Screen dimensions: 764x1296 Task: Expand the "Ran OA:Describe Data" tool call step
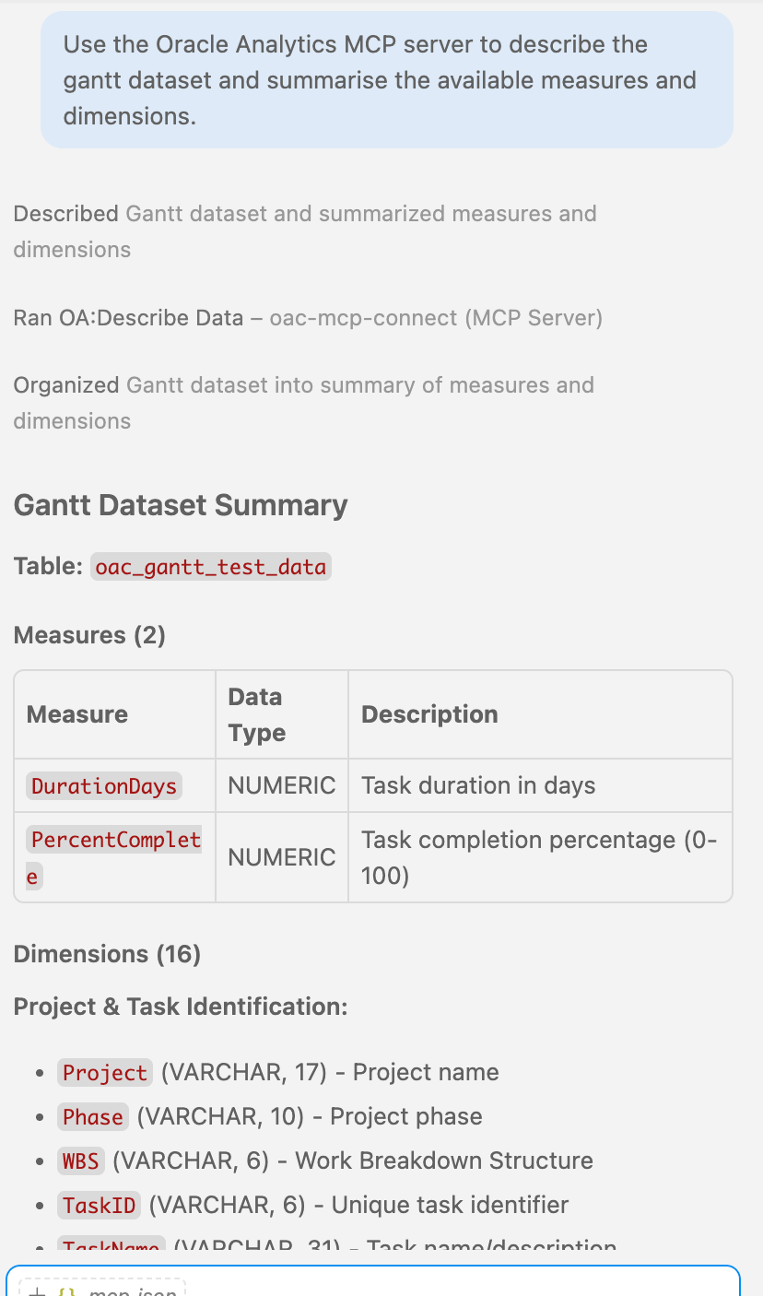pyautogui.click(x=308, y=318)
